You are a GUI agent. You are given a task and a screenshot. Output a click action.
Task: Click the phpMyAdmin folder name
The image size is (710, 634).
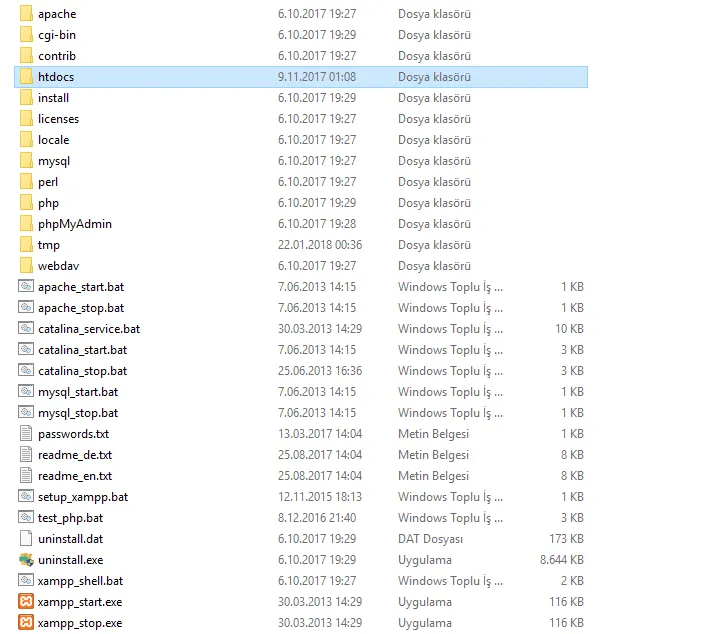point(75,224)
